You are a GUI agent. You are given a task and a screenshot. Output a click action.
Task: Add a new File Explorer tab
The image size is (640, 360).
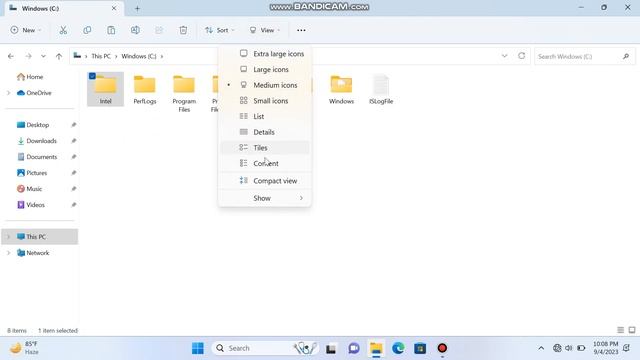pyautogui.click(x=137, y=8)
